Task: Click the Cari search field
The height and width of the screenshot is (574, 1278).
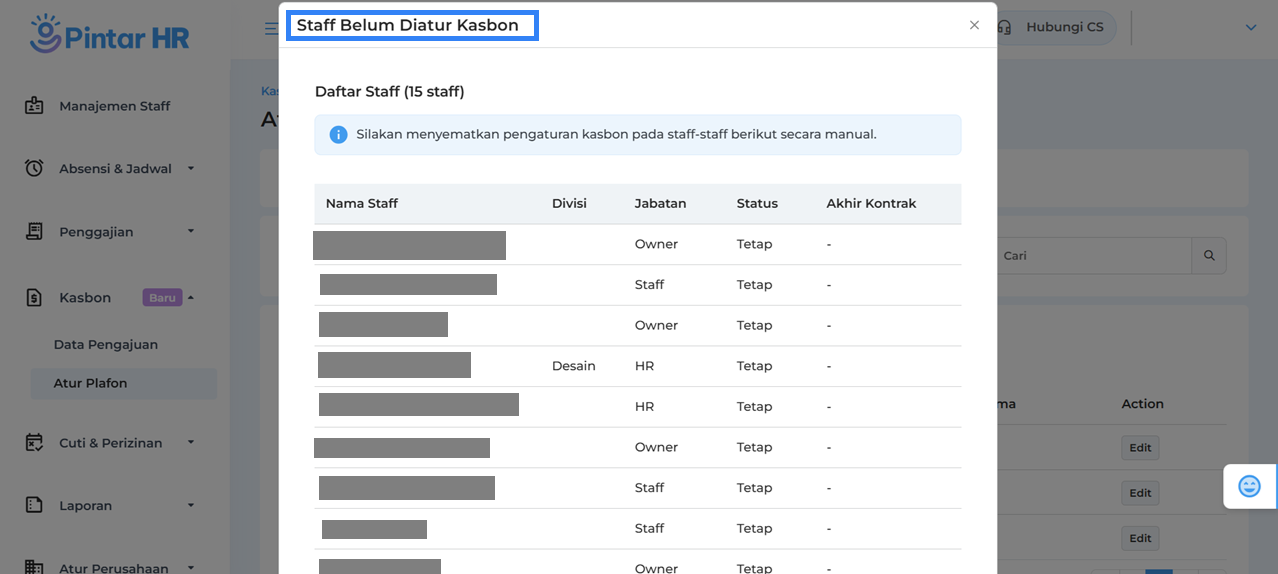Action: click(1093, 256)
